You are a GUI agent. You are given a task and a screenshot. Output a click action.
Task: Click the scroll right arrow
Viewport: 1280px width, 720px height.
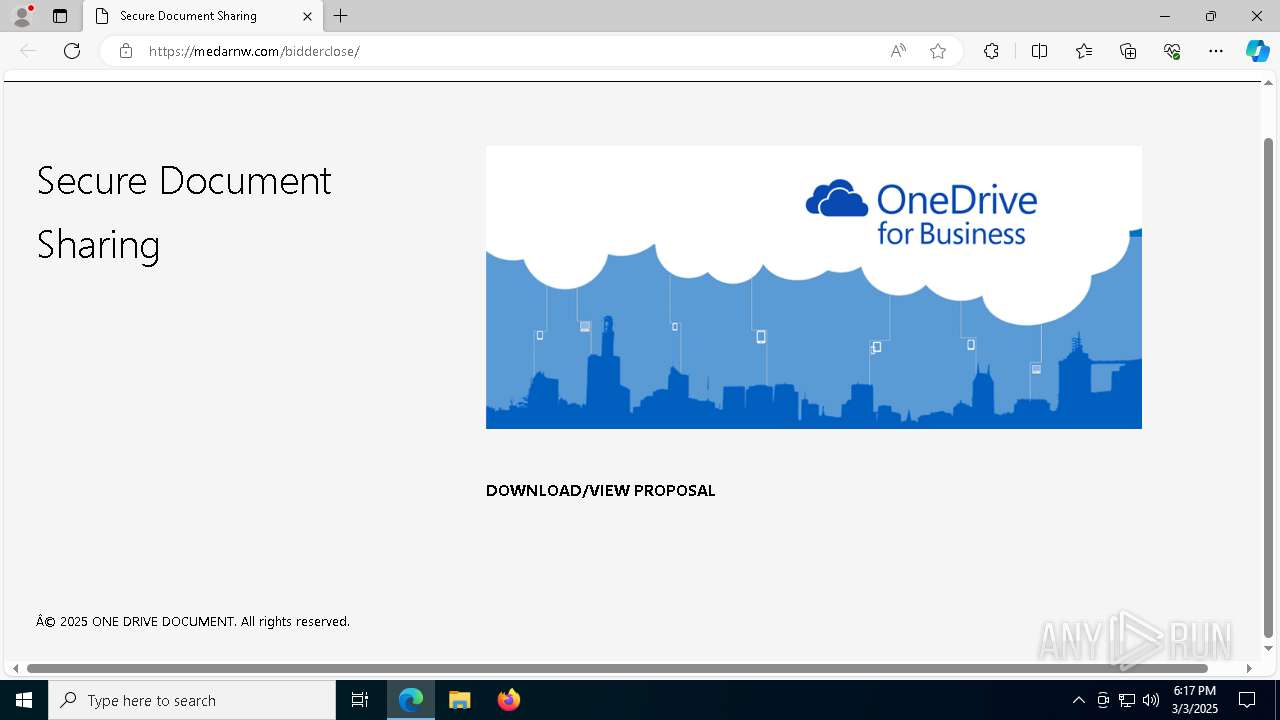click(1249, 668)
